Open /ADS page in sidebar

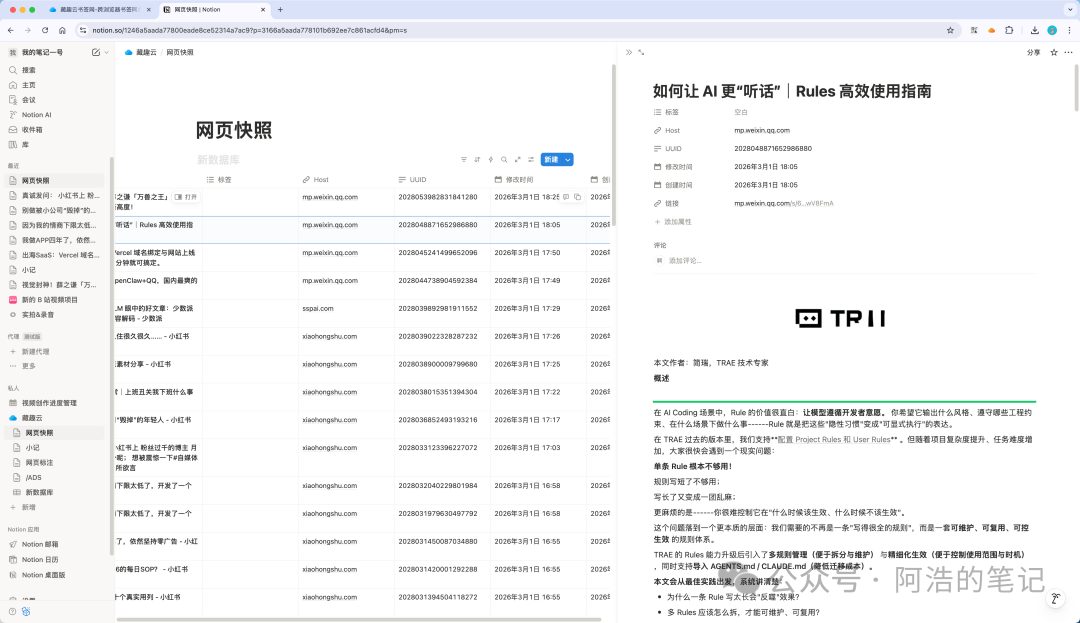pos(34,478)
